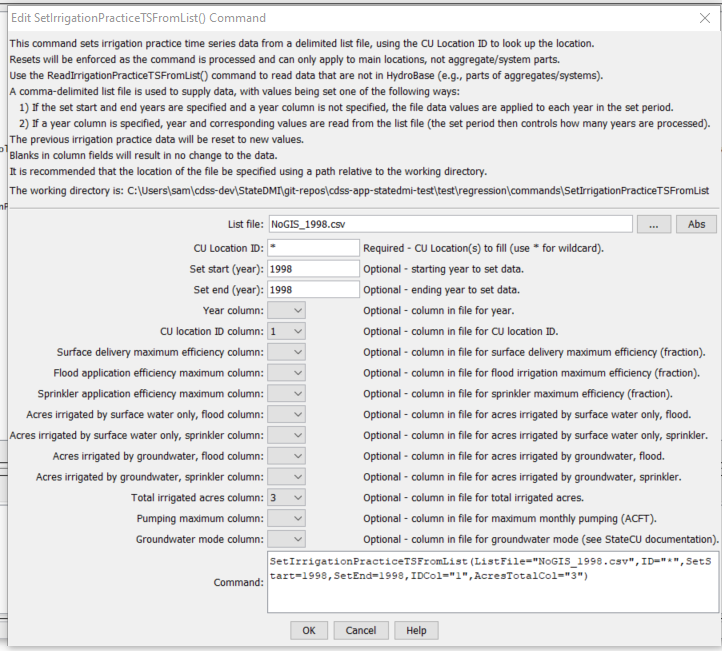722x651 pixels.
Task: Click 'Optional - column in file for maximum monthly pumping (ACFT).'
Action: pyautogui.click(x=510, y=518)
